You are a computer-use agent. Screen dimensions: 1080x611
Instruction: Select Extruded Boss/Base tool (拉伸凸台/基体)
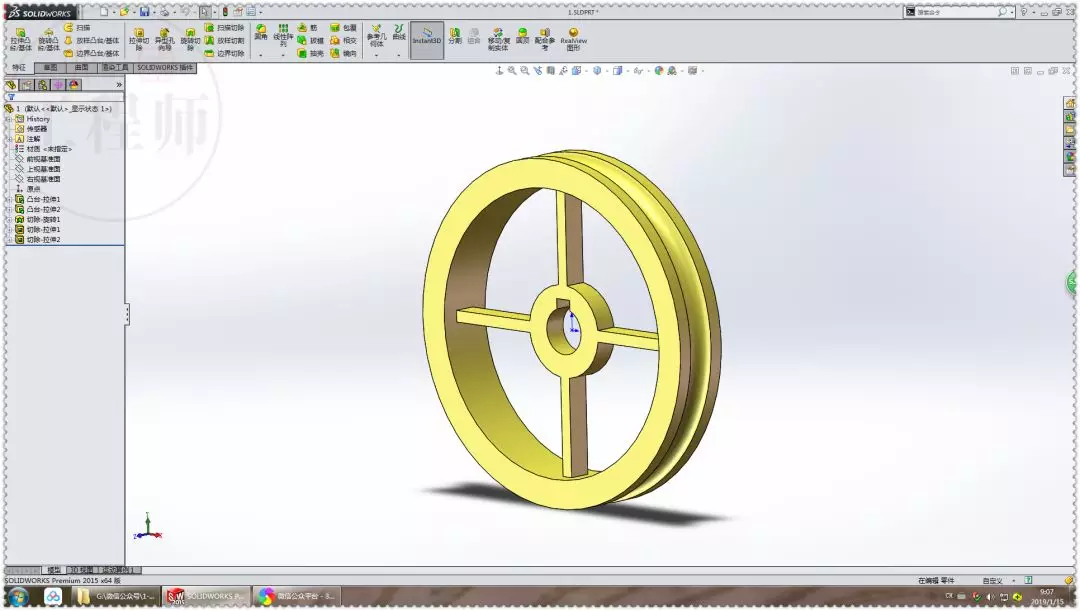(x=20, y=40)
